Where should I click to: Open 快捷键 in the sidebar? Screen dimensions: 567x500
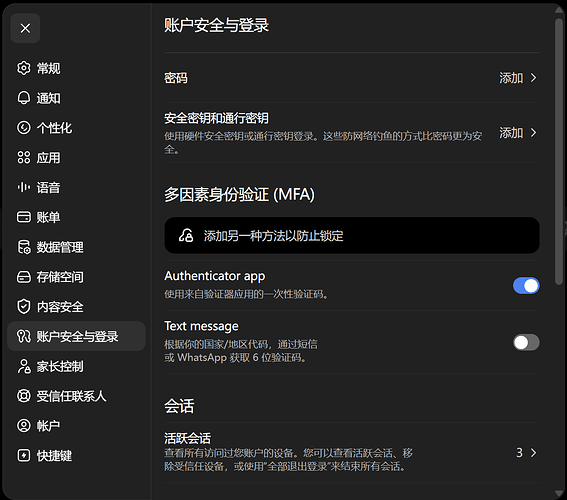[76, 456]
